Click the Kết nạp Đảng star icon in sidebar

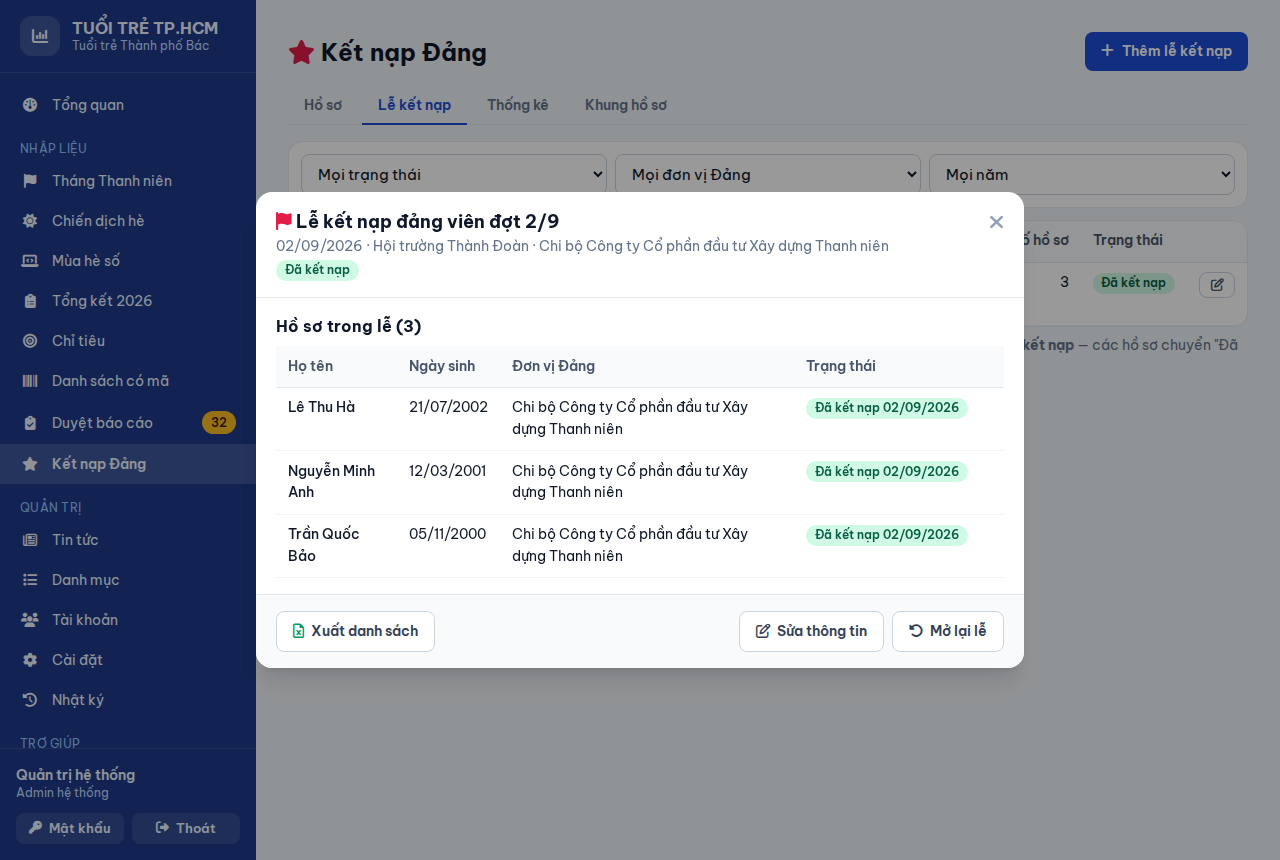pos(30,464)
